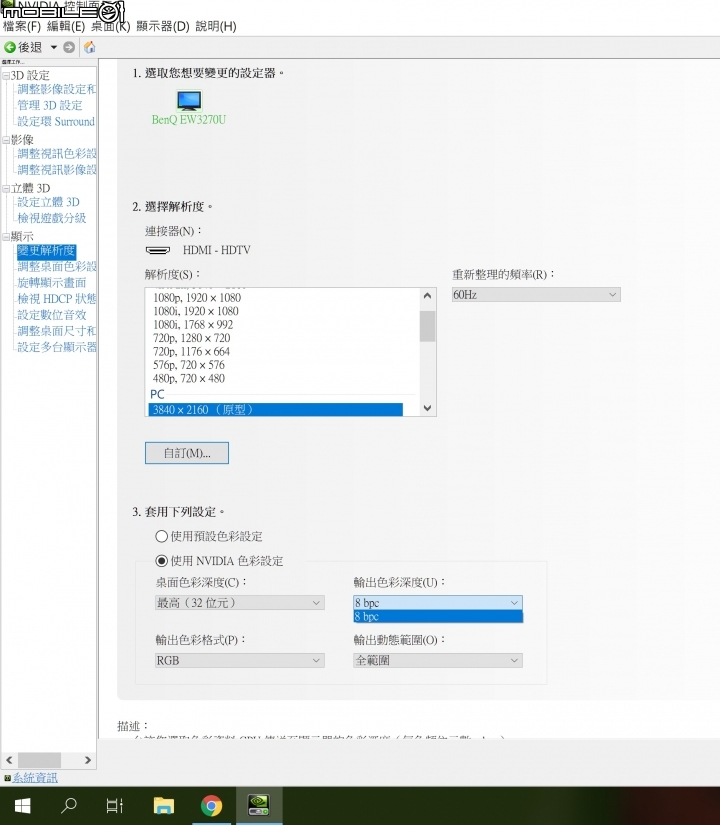720x825 pixels.
Task: Open 設定數位音效 sidebar item
Action: 52,315
